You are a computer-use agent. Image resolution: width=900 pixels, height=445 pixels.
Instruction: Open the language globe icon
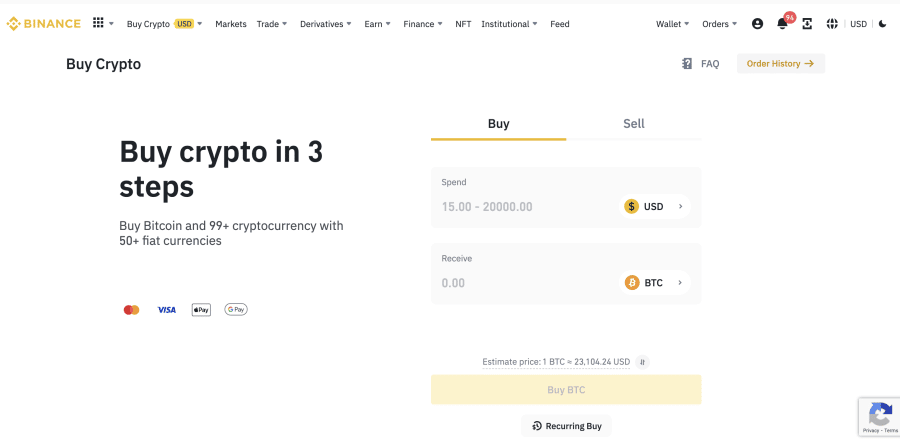click(x=832, y=24)
